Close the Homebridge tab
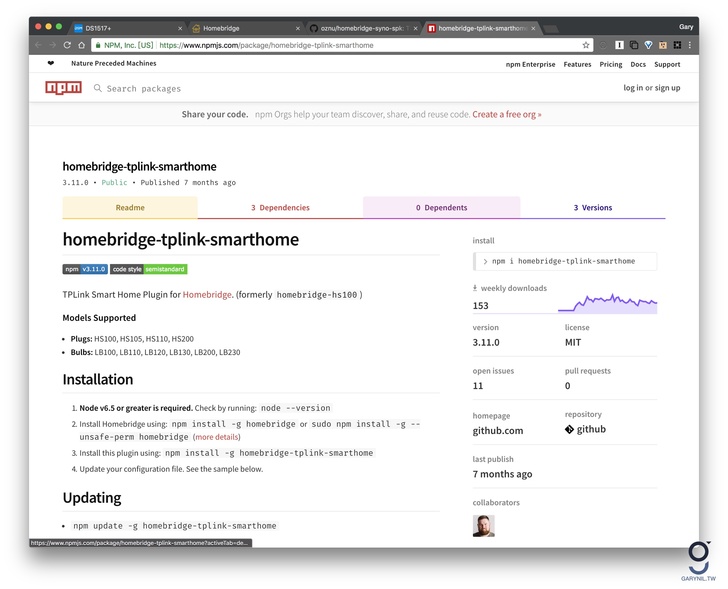Viewport: 728px width, 589px height. [x=298, y=28]
